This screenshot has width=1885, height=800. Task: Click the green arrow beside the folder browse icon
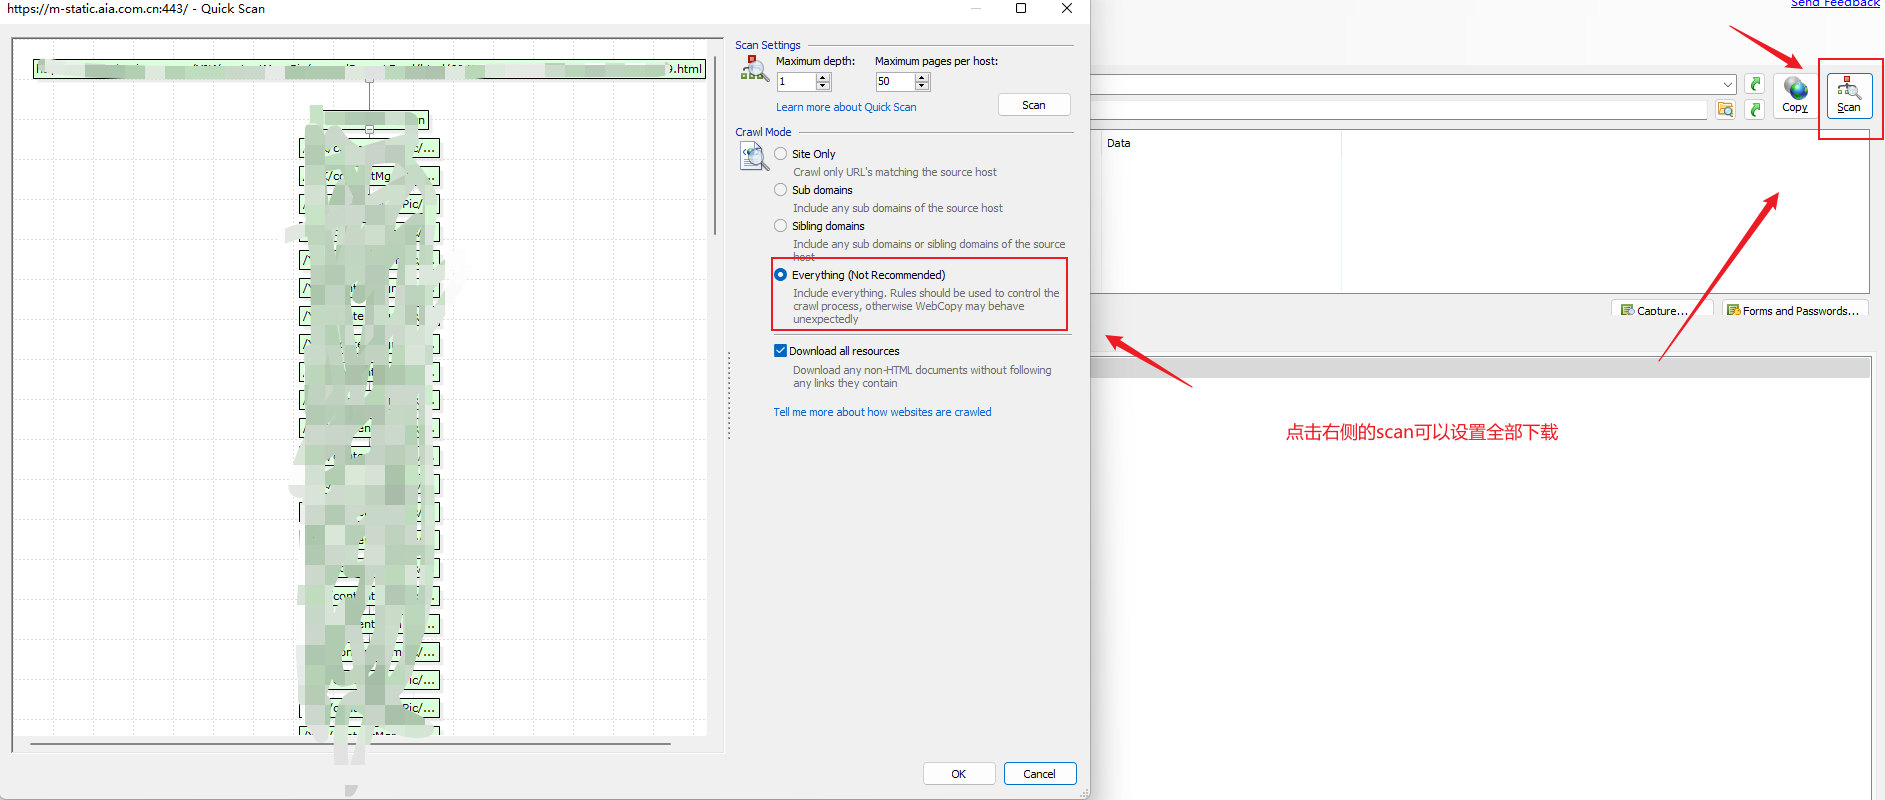click(1755, 110)
